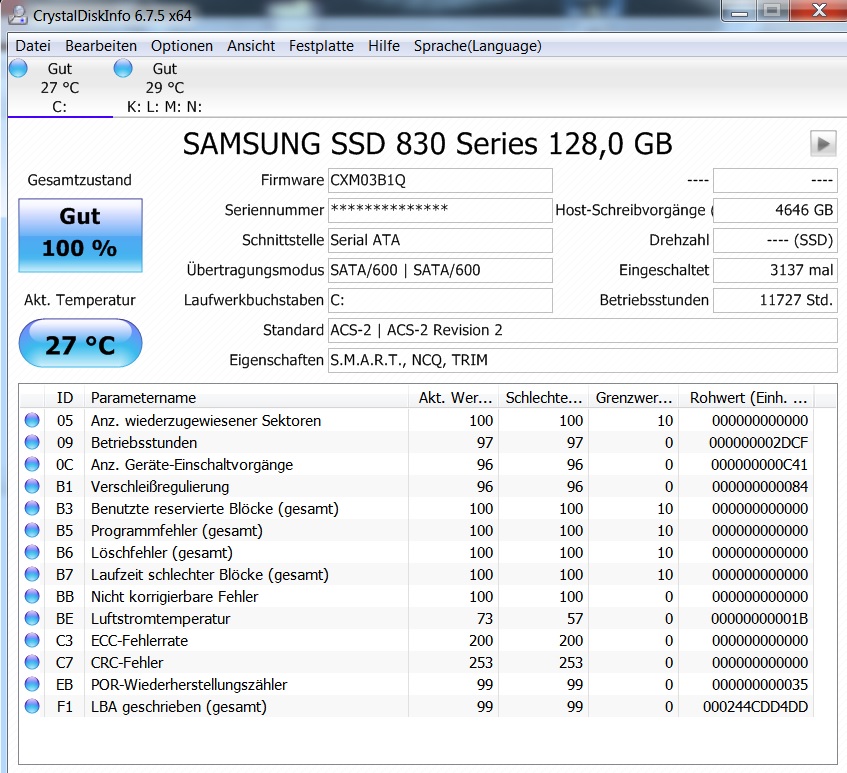Open the Hilfe menu
Viewport: 847px width, 773px height.
tap(384, 46)
